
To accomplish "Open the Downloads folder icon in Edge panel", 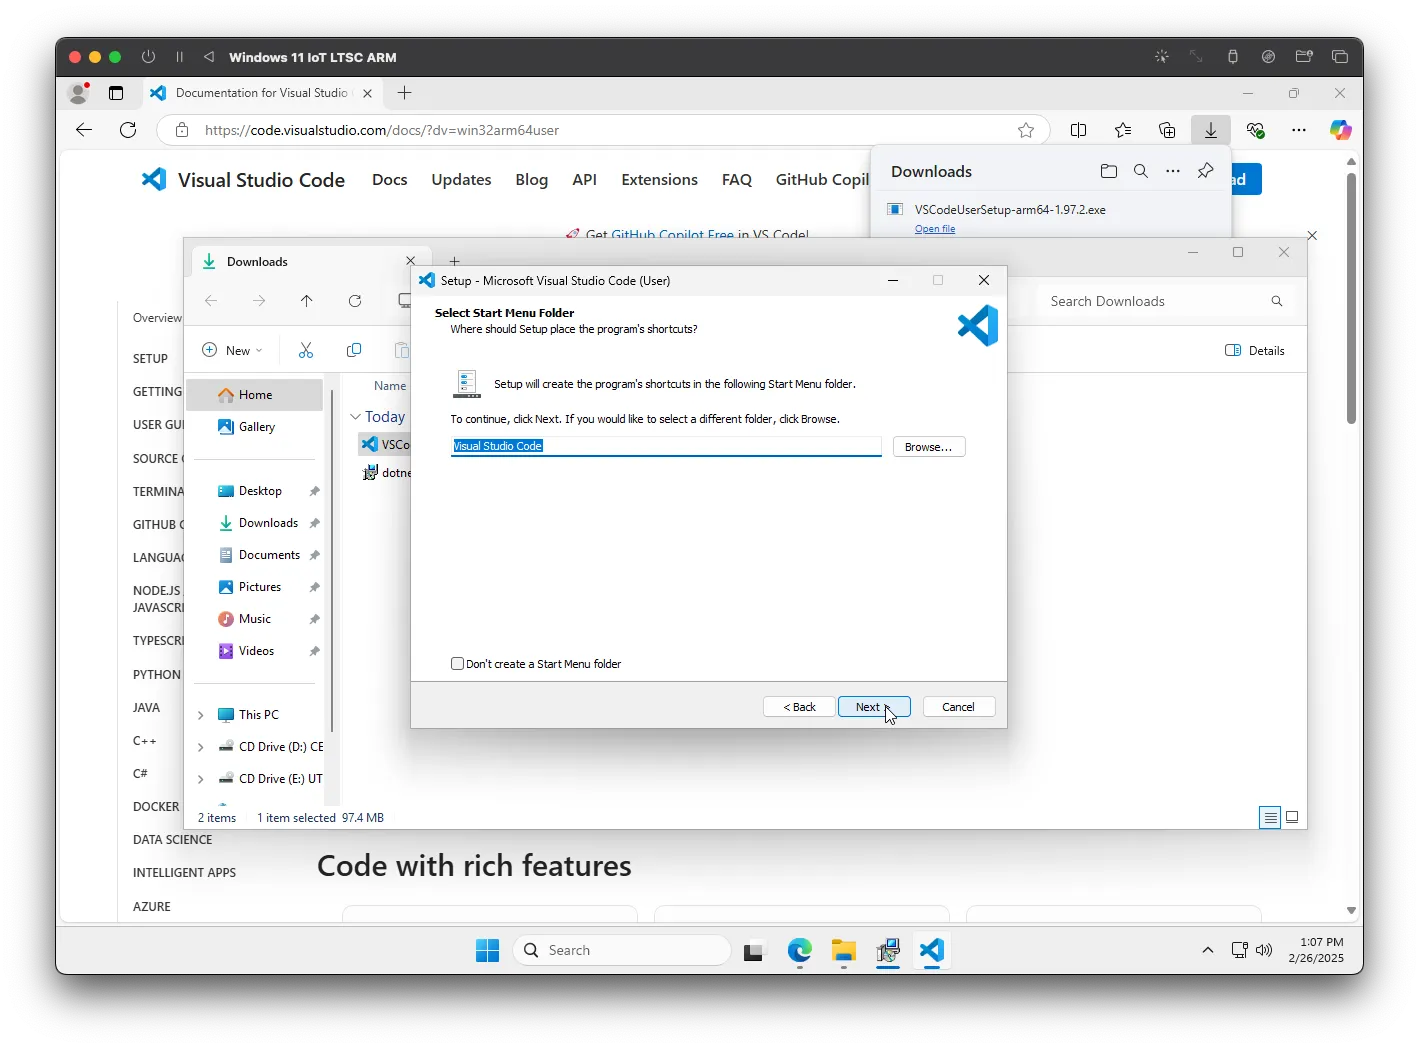I will 1108,171.
